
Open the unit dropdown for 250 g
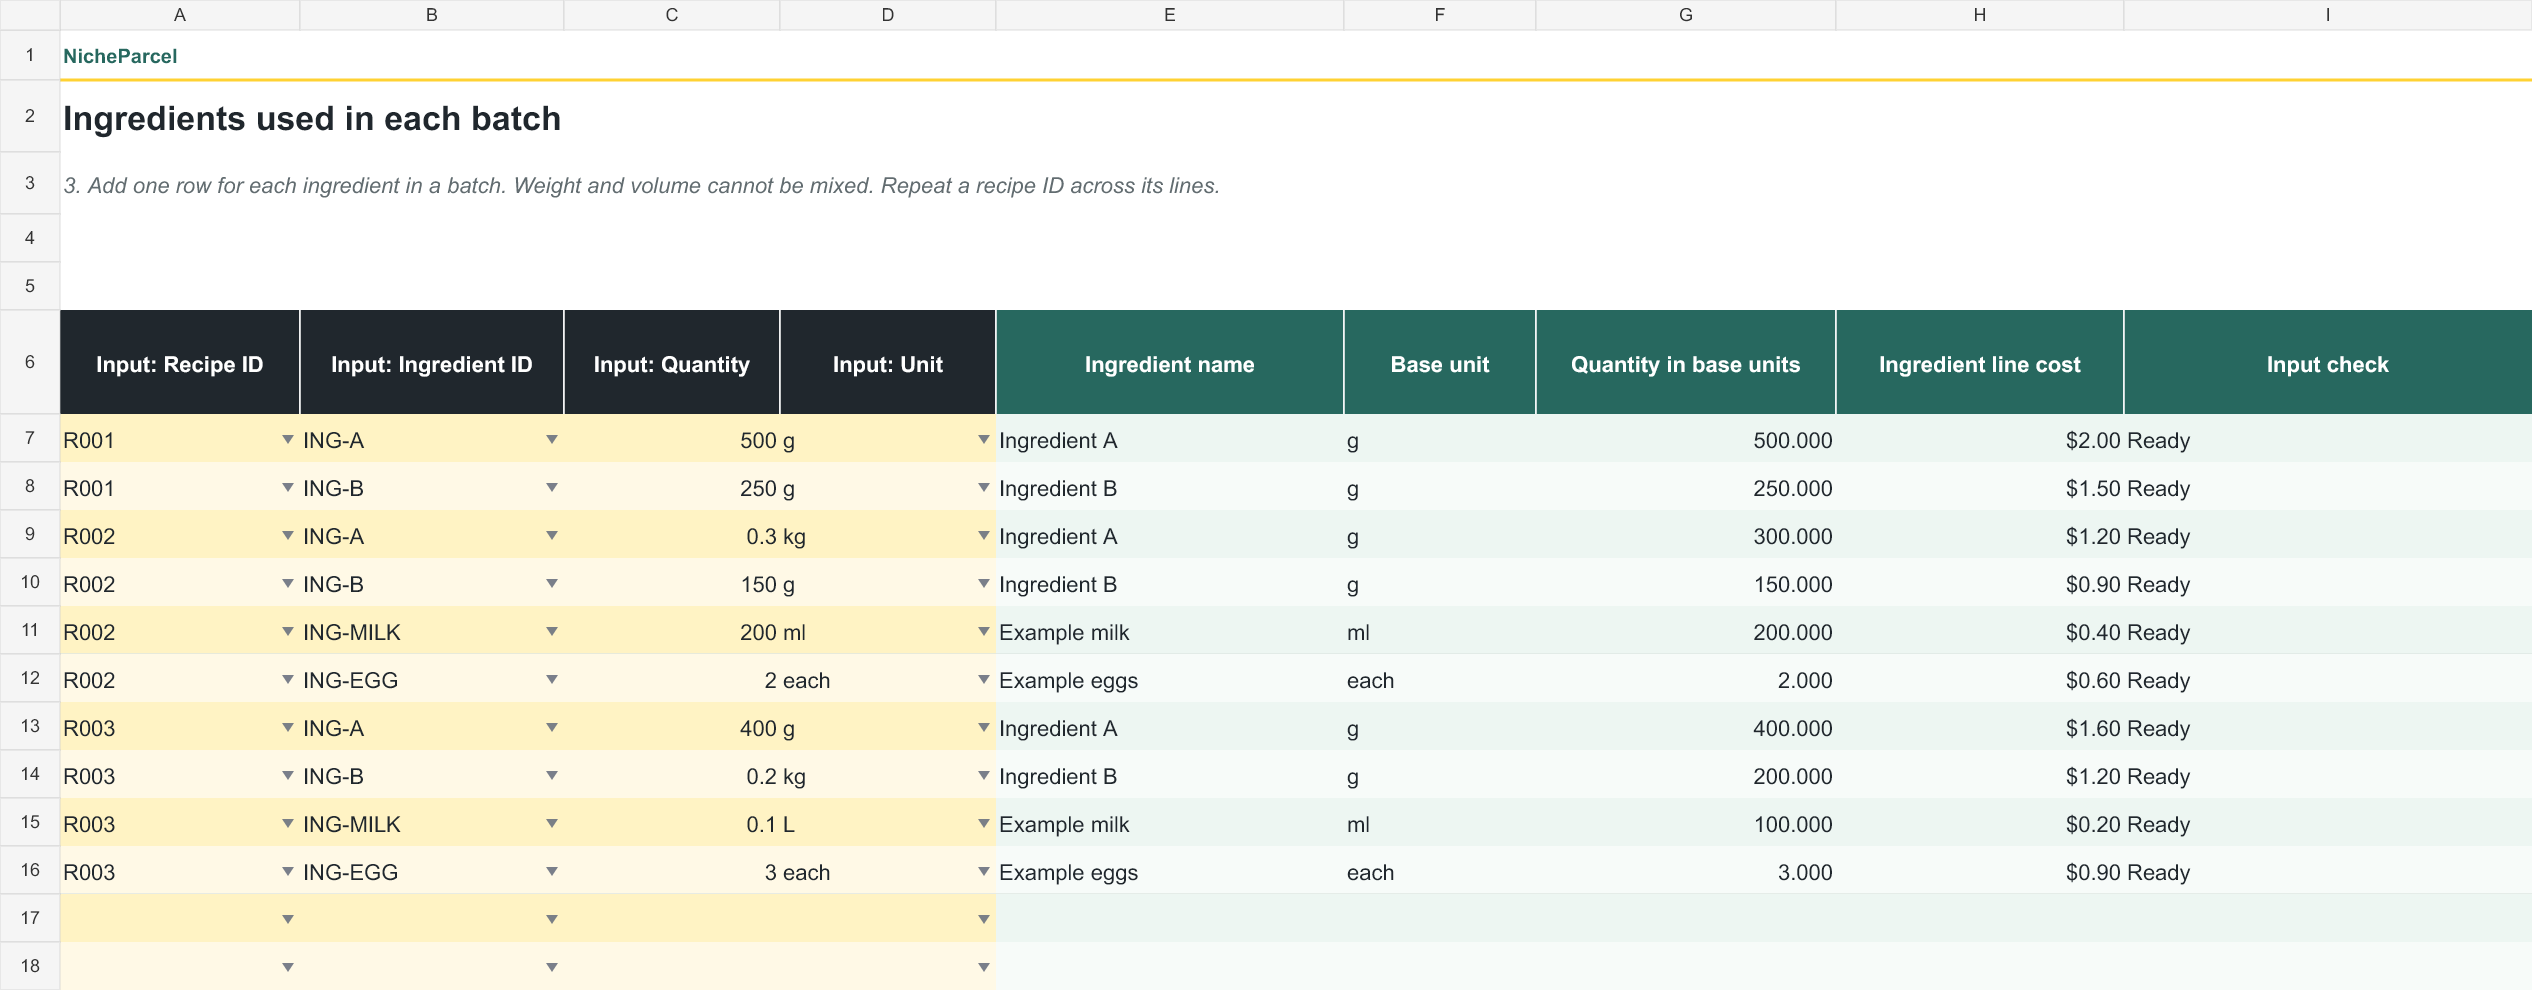tap(983, 488)
